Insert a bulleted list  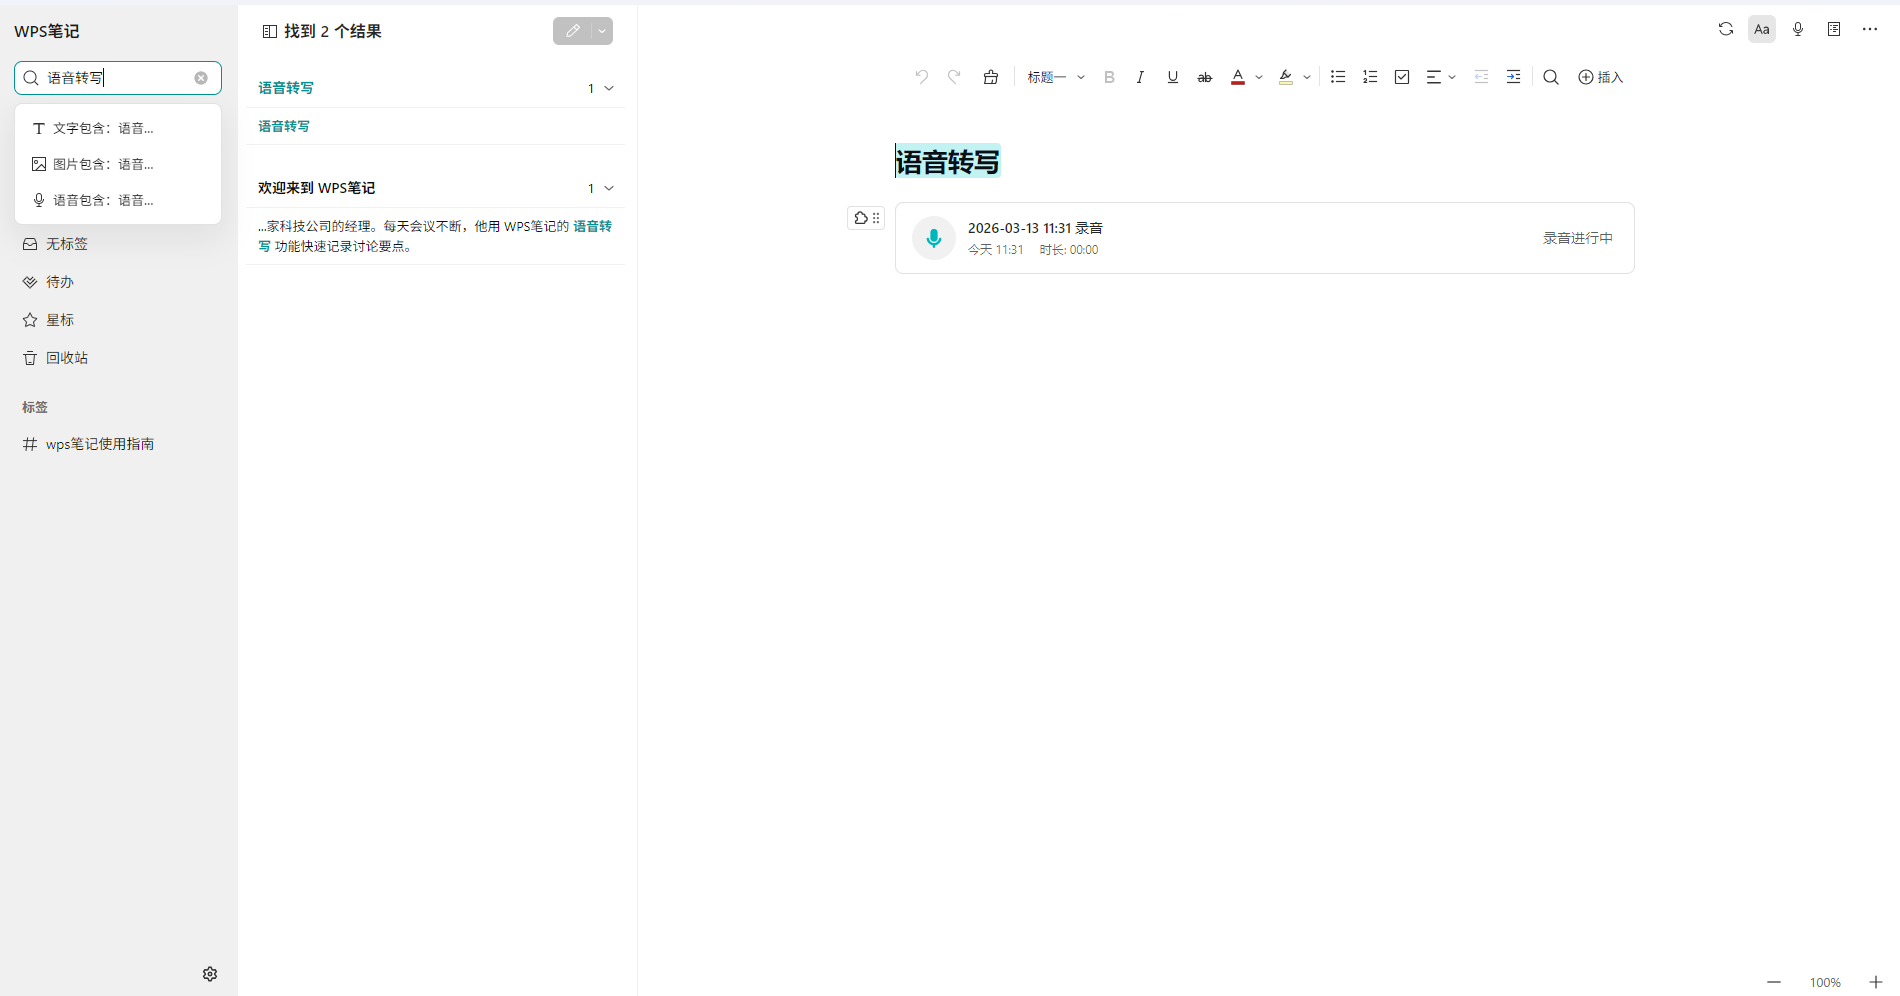(1338, 77)
